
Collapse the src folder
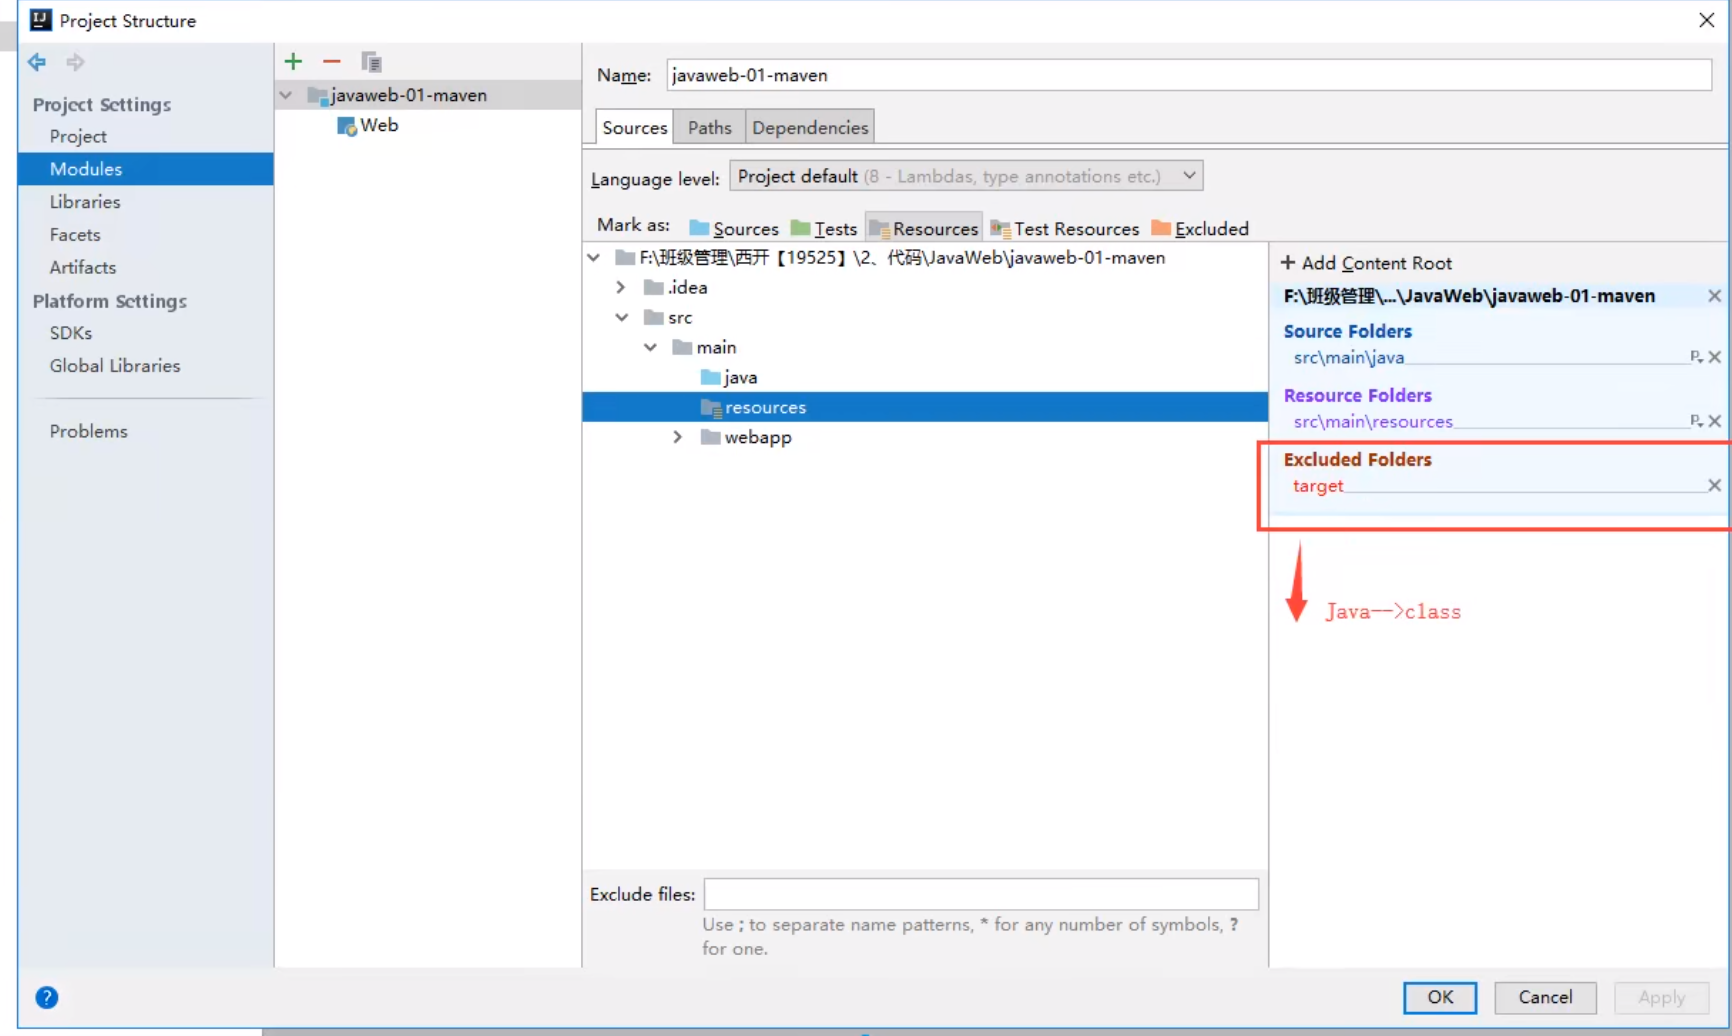pyautogui.click(x=621, y=318)
